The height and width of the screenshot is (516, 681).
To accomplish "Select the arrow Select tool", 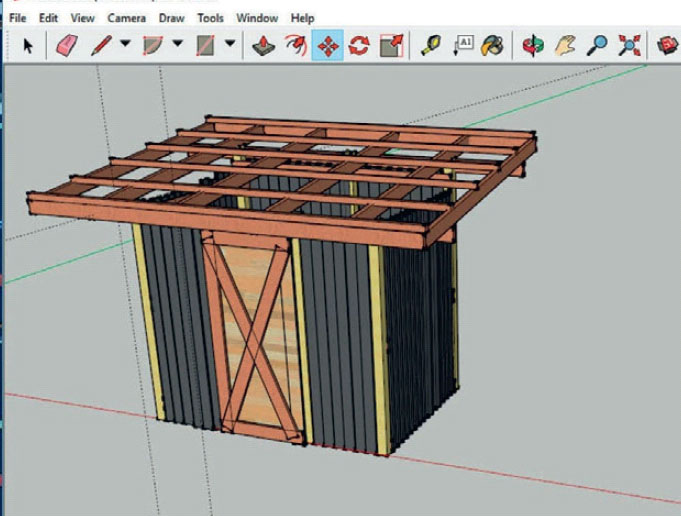I will [x=28, y=45].
